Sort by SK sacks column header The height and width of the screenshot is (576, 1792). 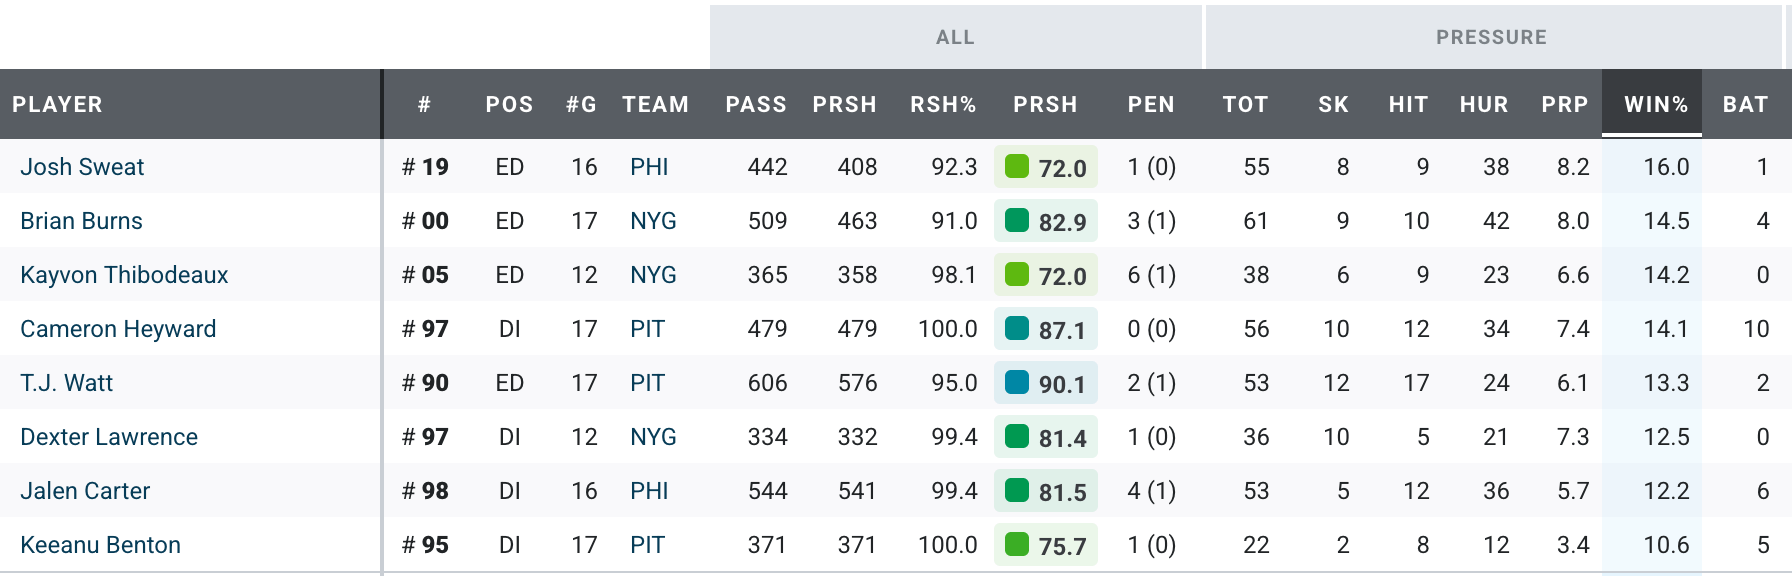click(1333, 104)
